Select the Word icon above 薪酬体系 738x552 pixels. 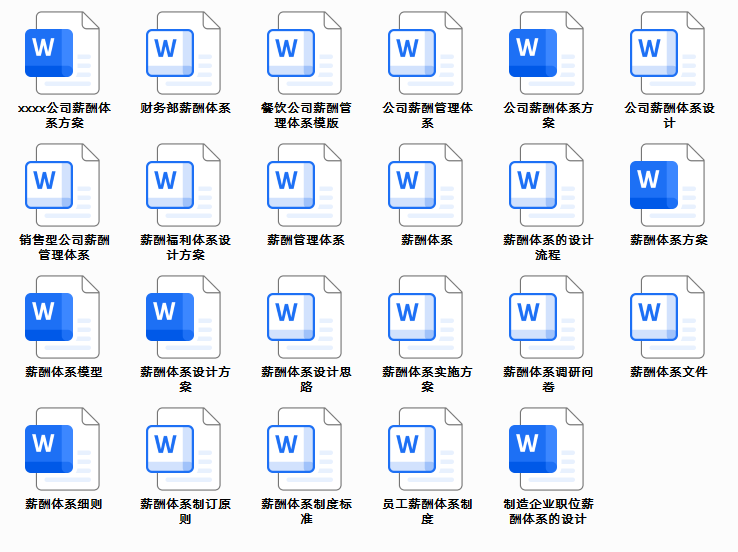pos(425,185)
